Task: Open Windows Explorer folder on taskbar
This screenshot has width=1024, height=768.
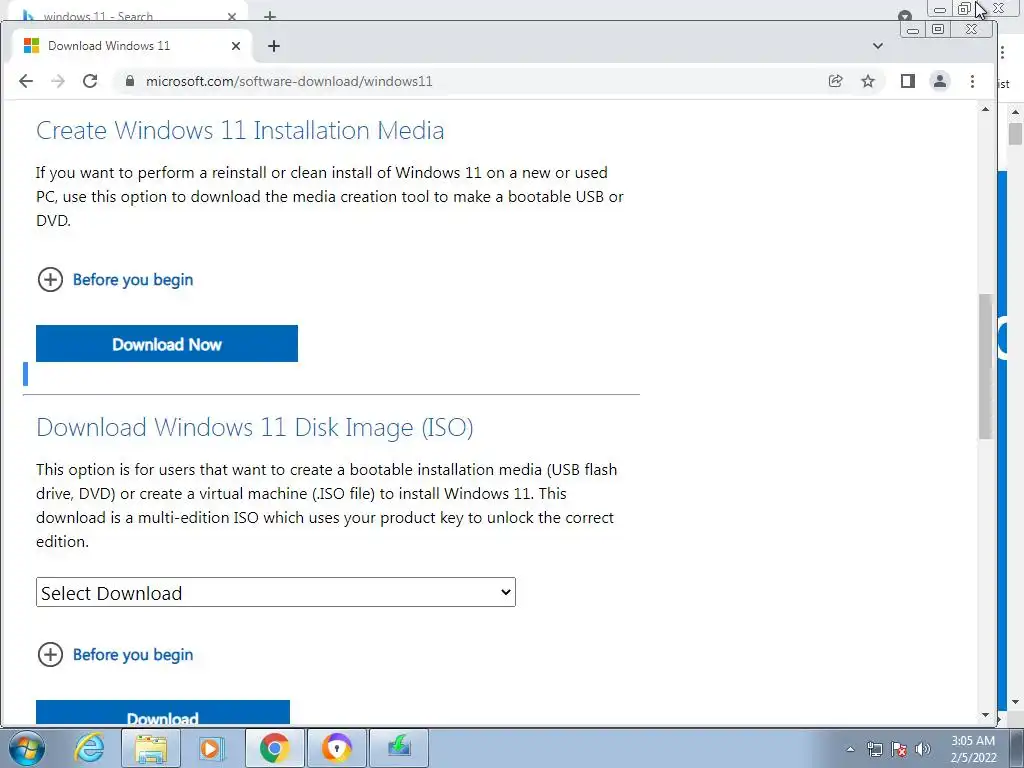Action: click(151, 748)
